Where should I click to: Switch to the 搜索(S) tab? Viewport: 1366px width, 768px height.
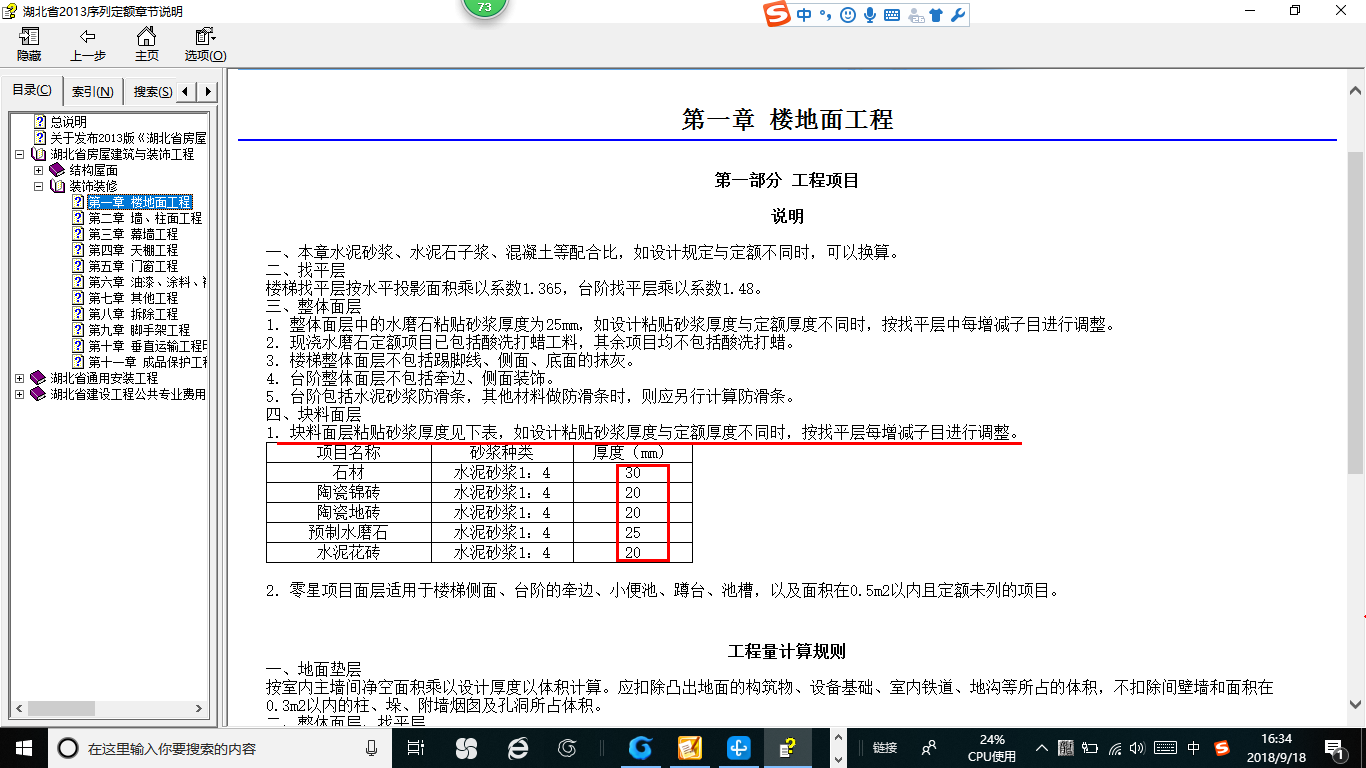pos(152,92)
